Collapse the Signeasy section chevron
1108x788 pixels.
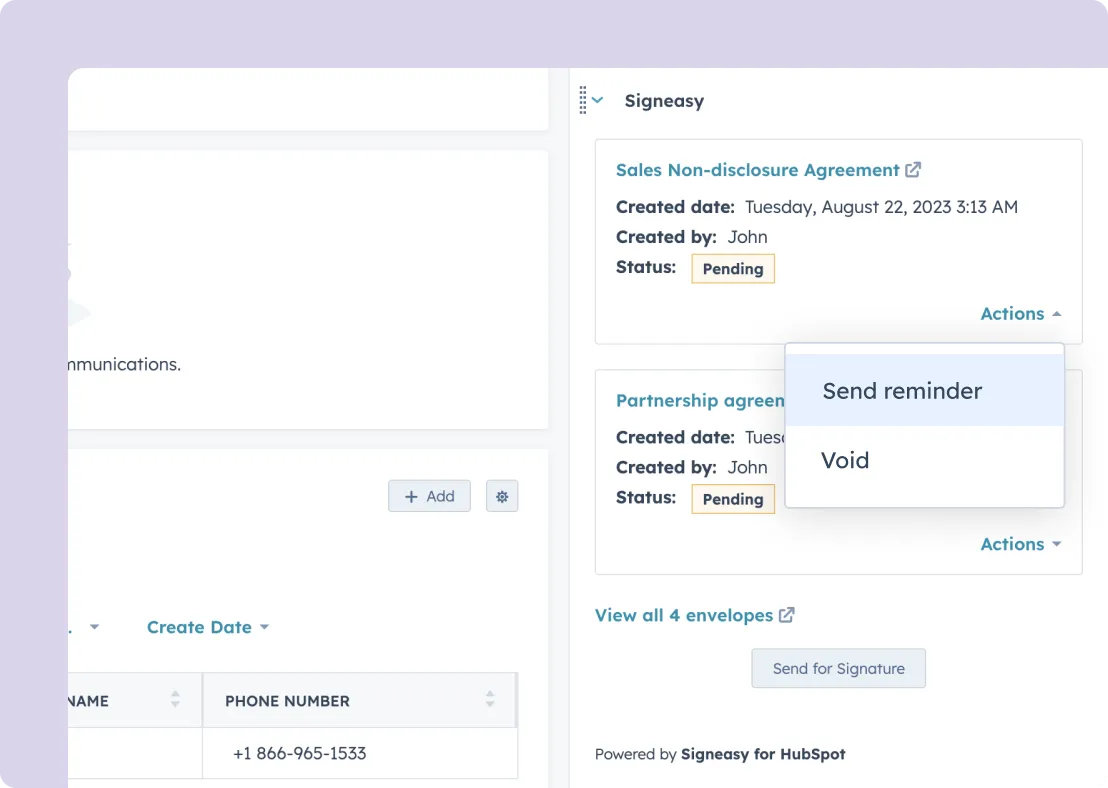click(598, 100)
